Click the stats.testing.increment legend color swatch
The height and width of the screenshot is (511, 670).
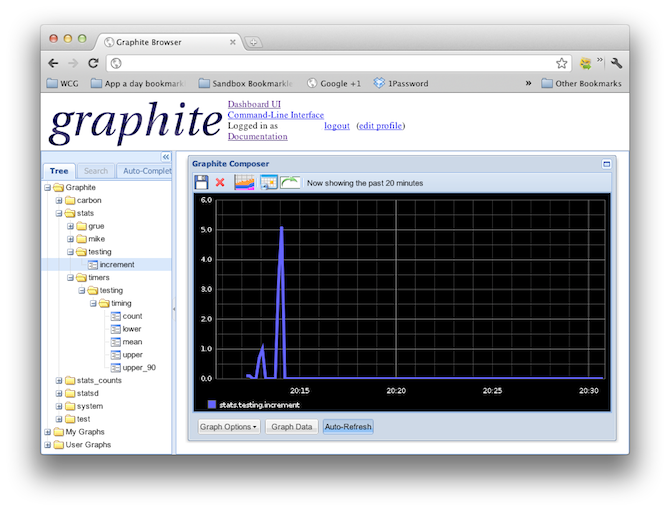212,405
